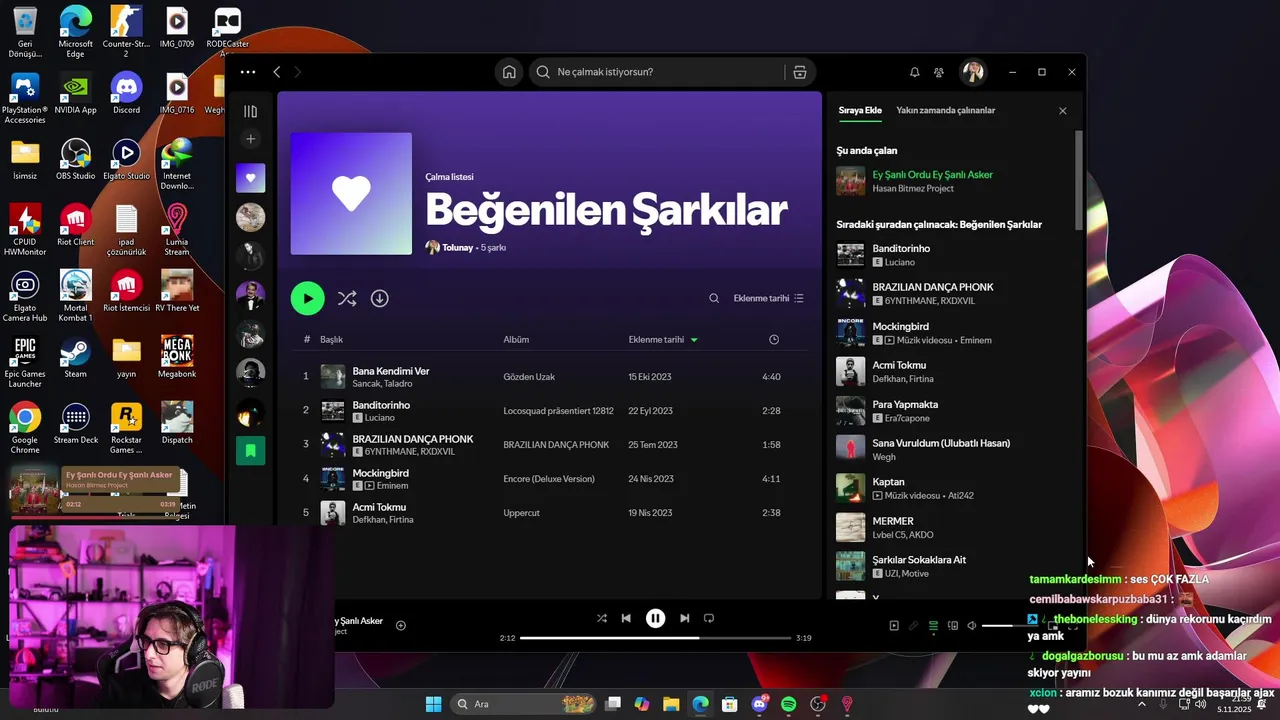This screenshot has width=1280, height=720.
Task: Toggle the queue button in player bar
Action: point(933,626)
